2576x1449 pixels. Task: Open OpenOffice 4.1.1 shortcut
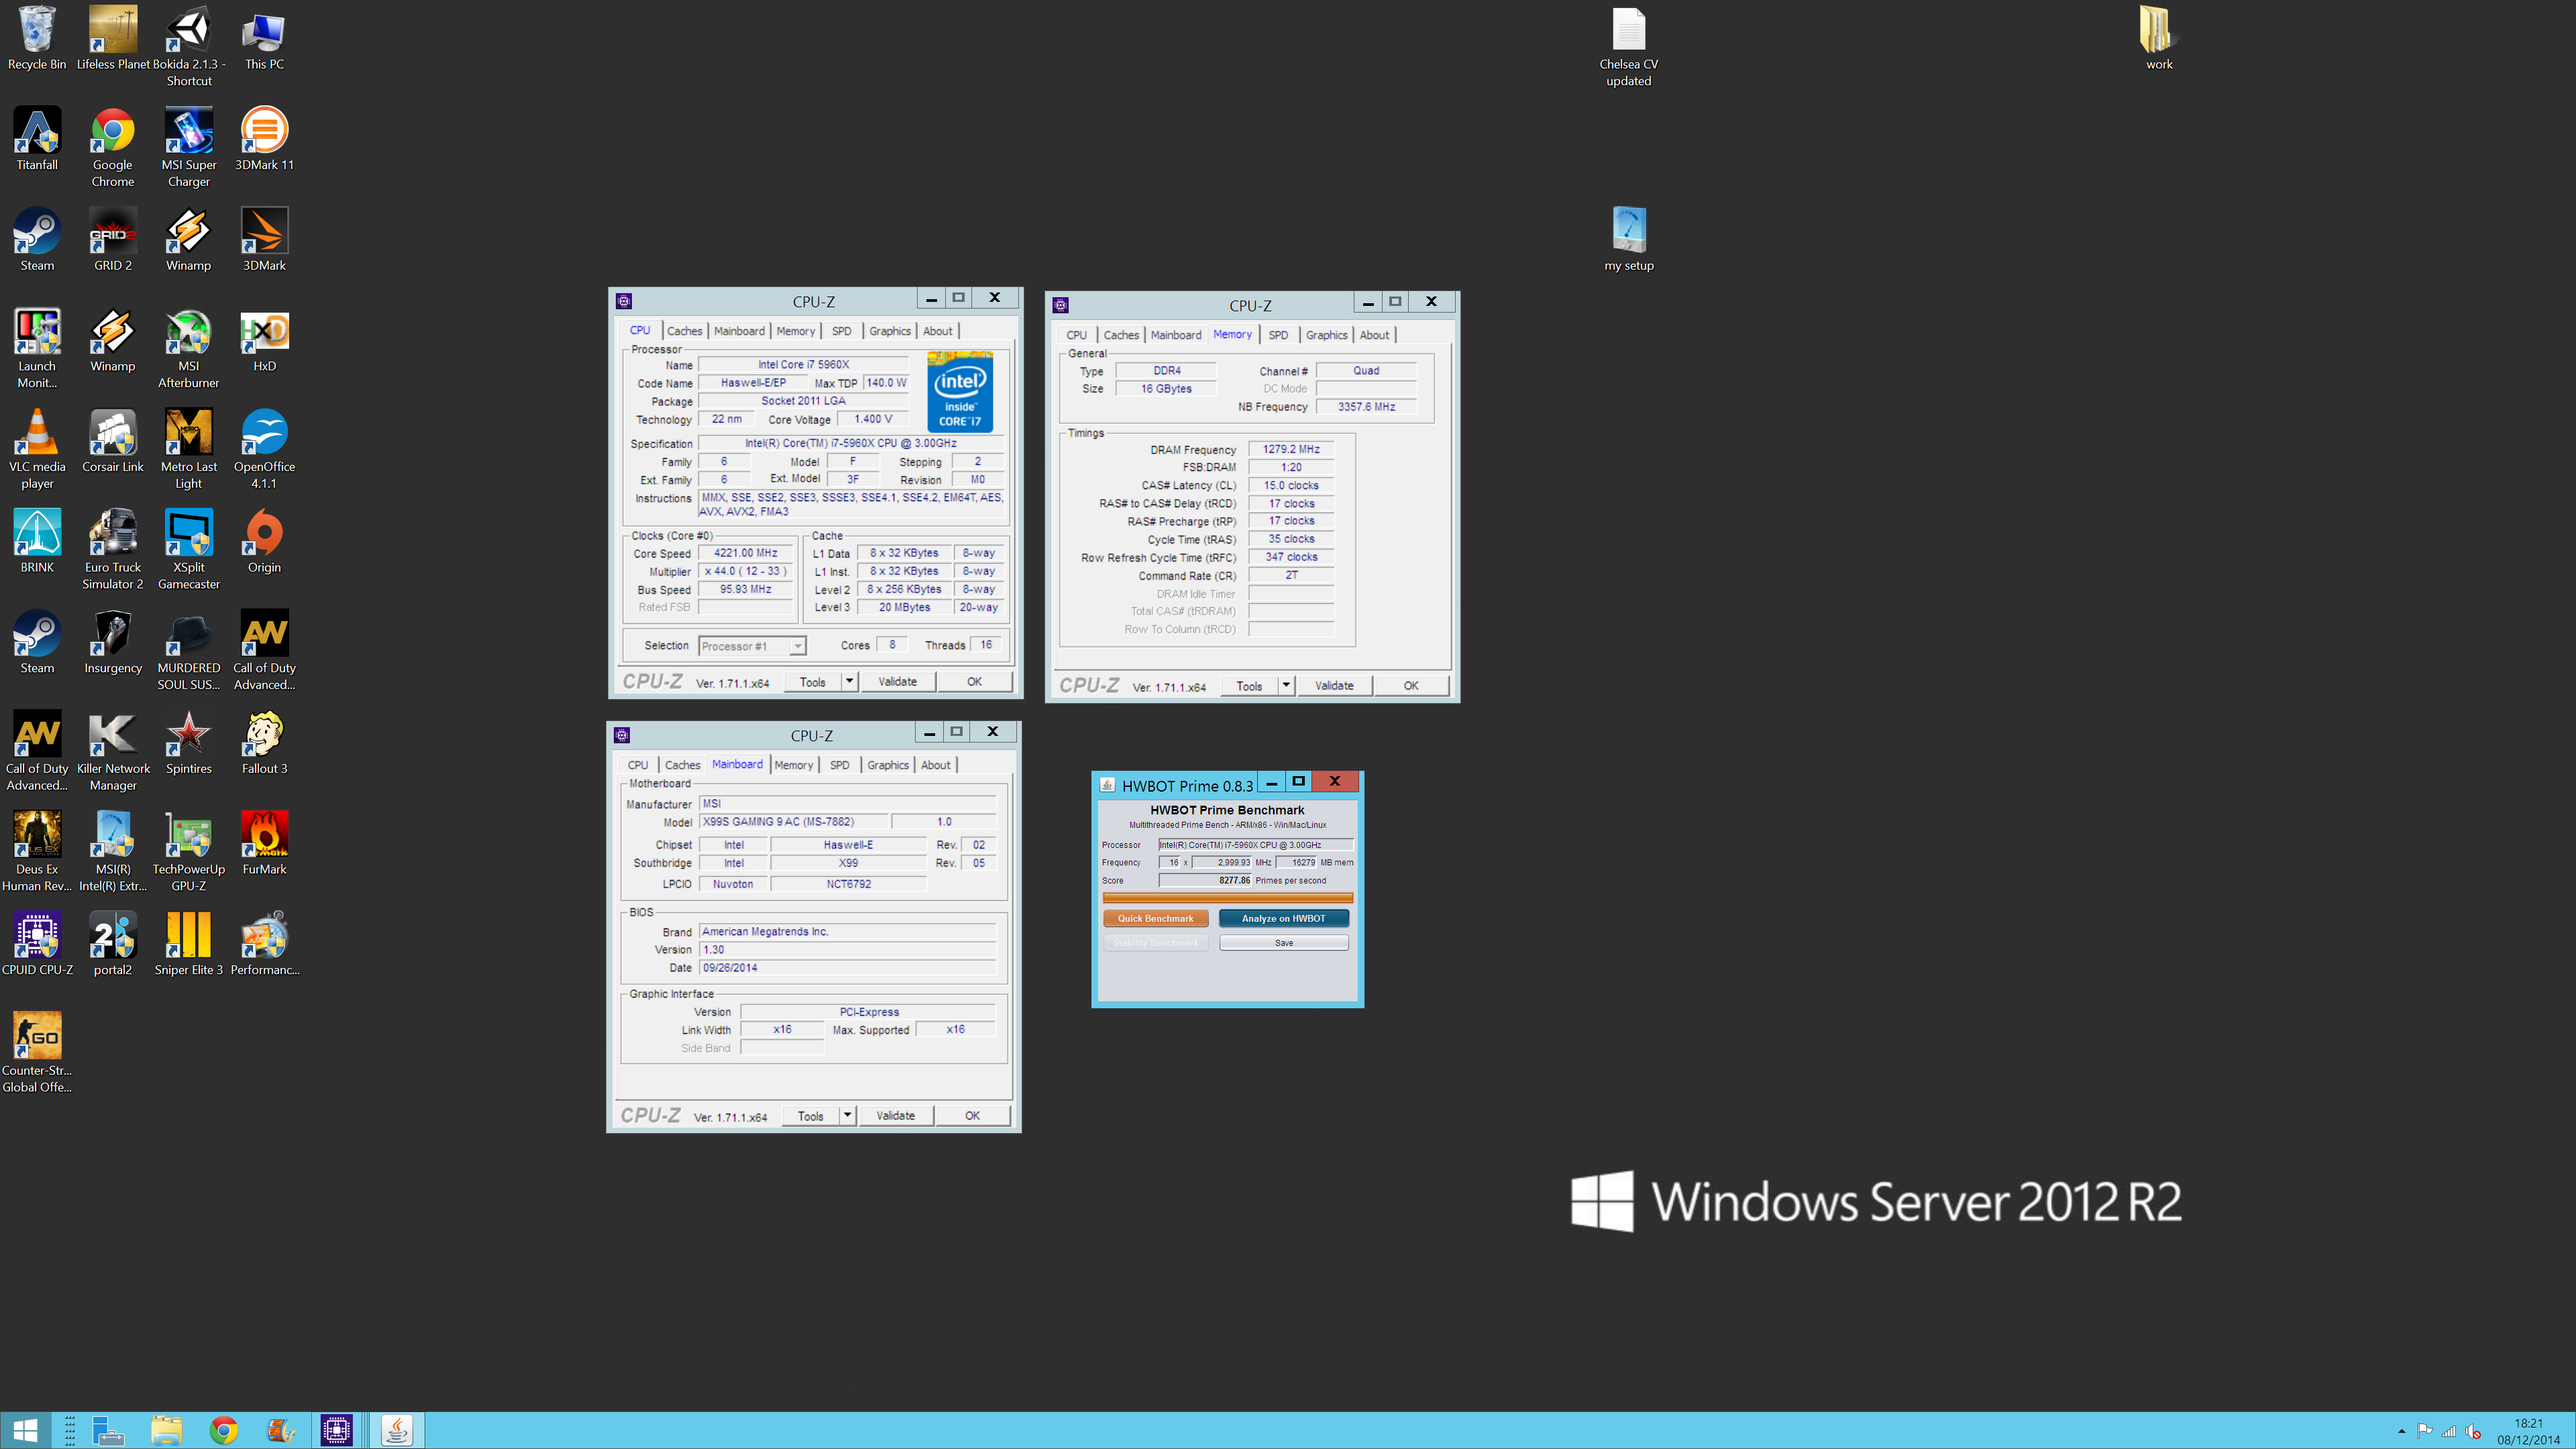click(264, 449)
